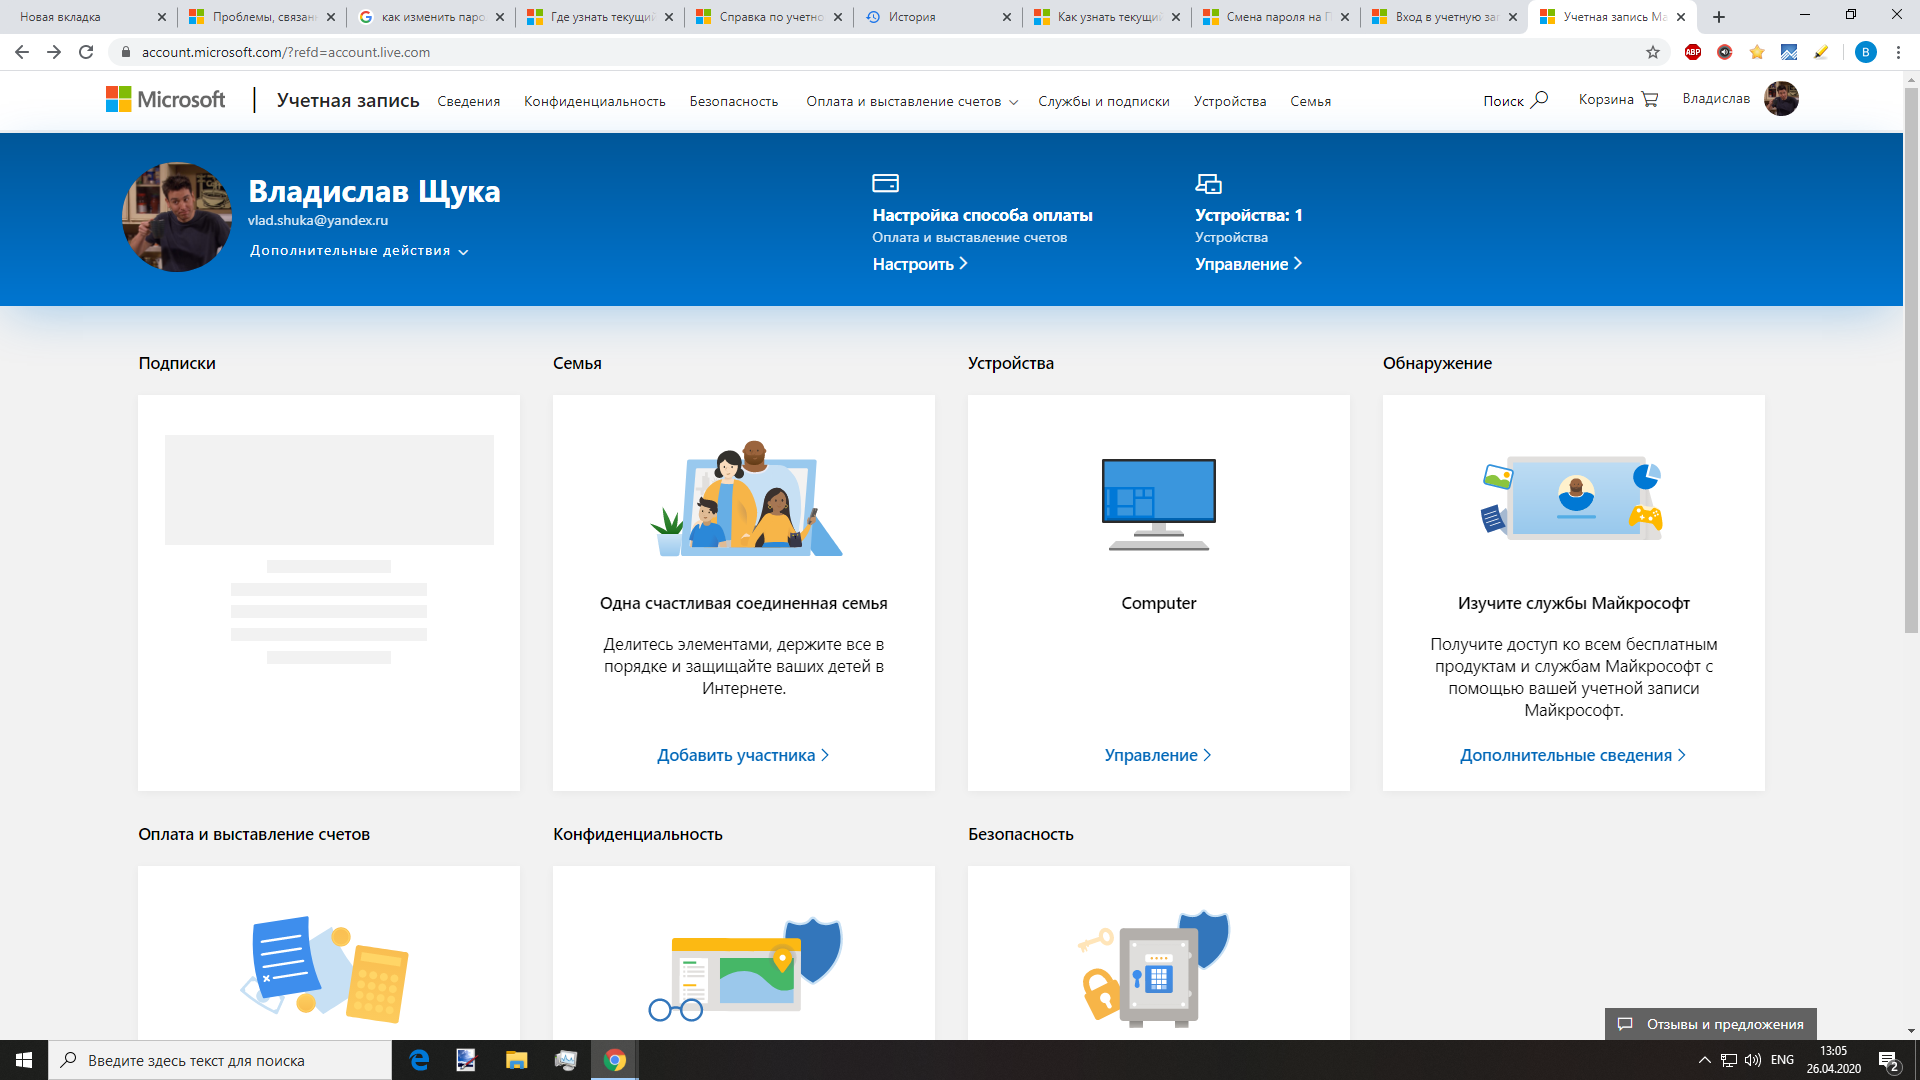This screenshot has height=1080, width=1920.
Task: Close the История tab
Action: tap(1007, 17)
